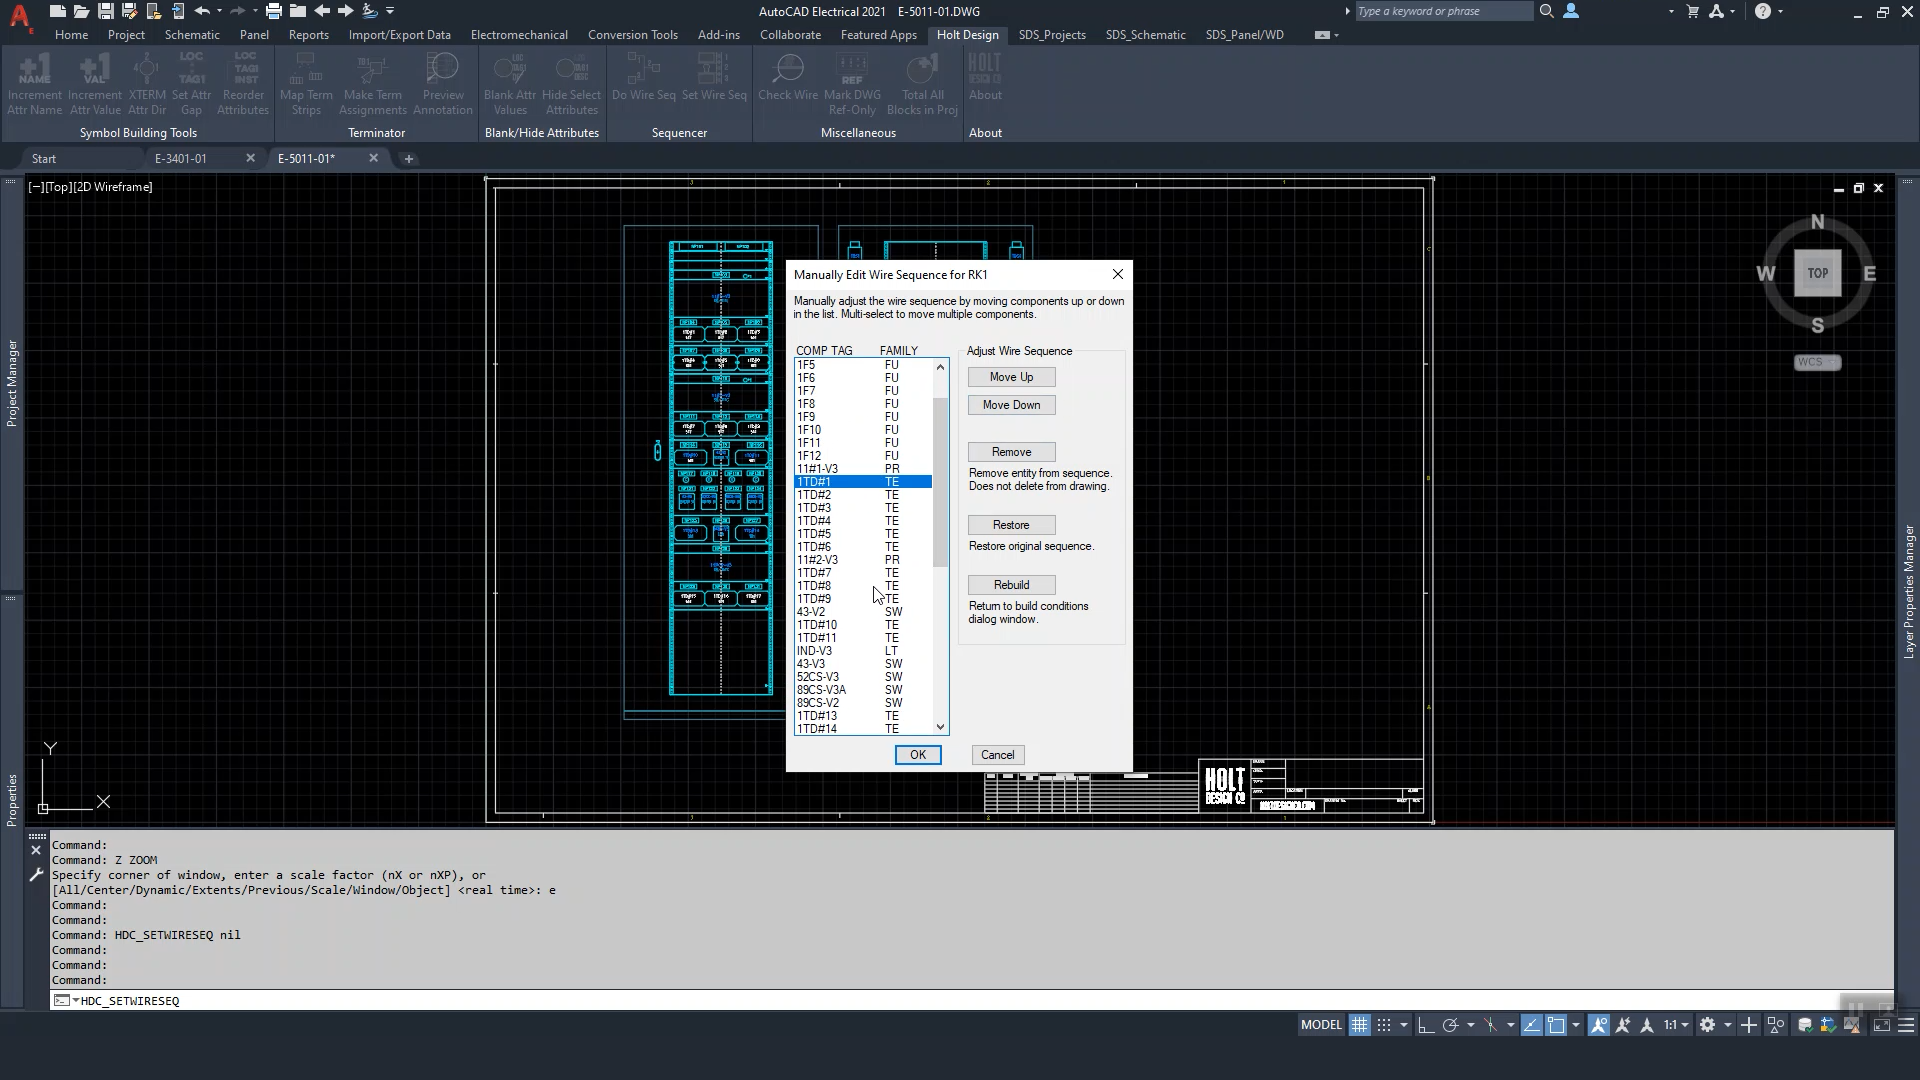Click the Plot printer icon
Image resolution: width=1920 pixels, height=1080 pixels.
[x=273, y=11]
